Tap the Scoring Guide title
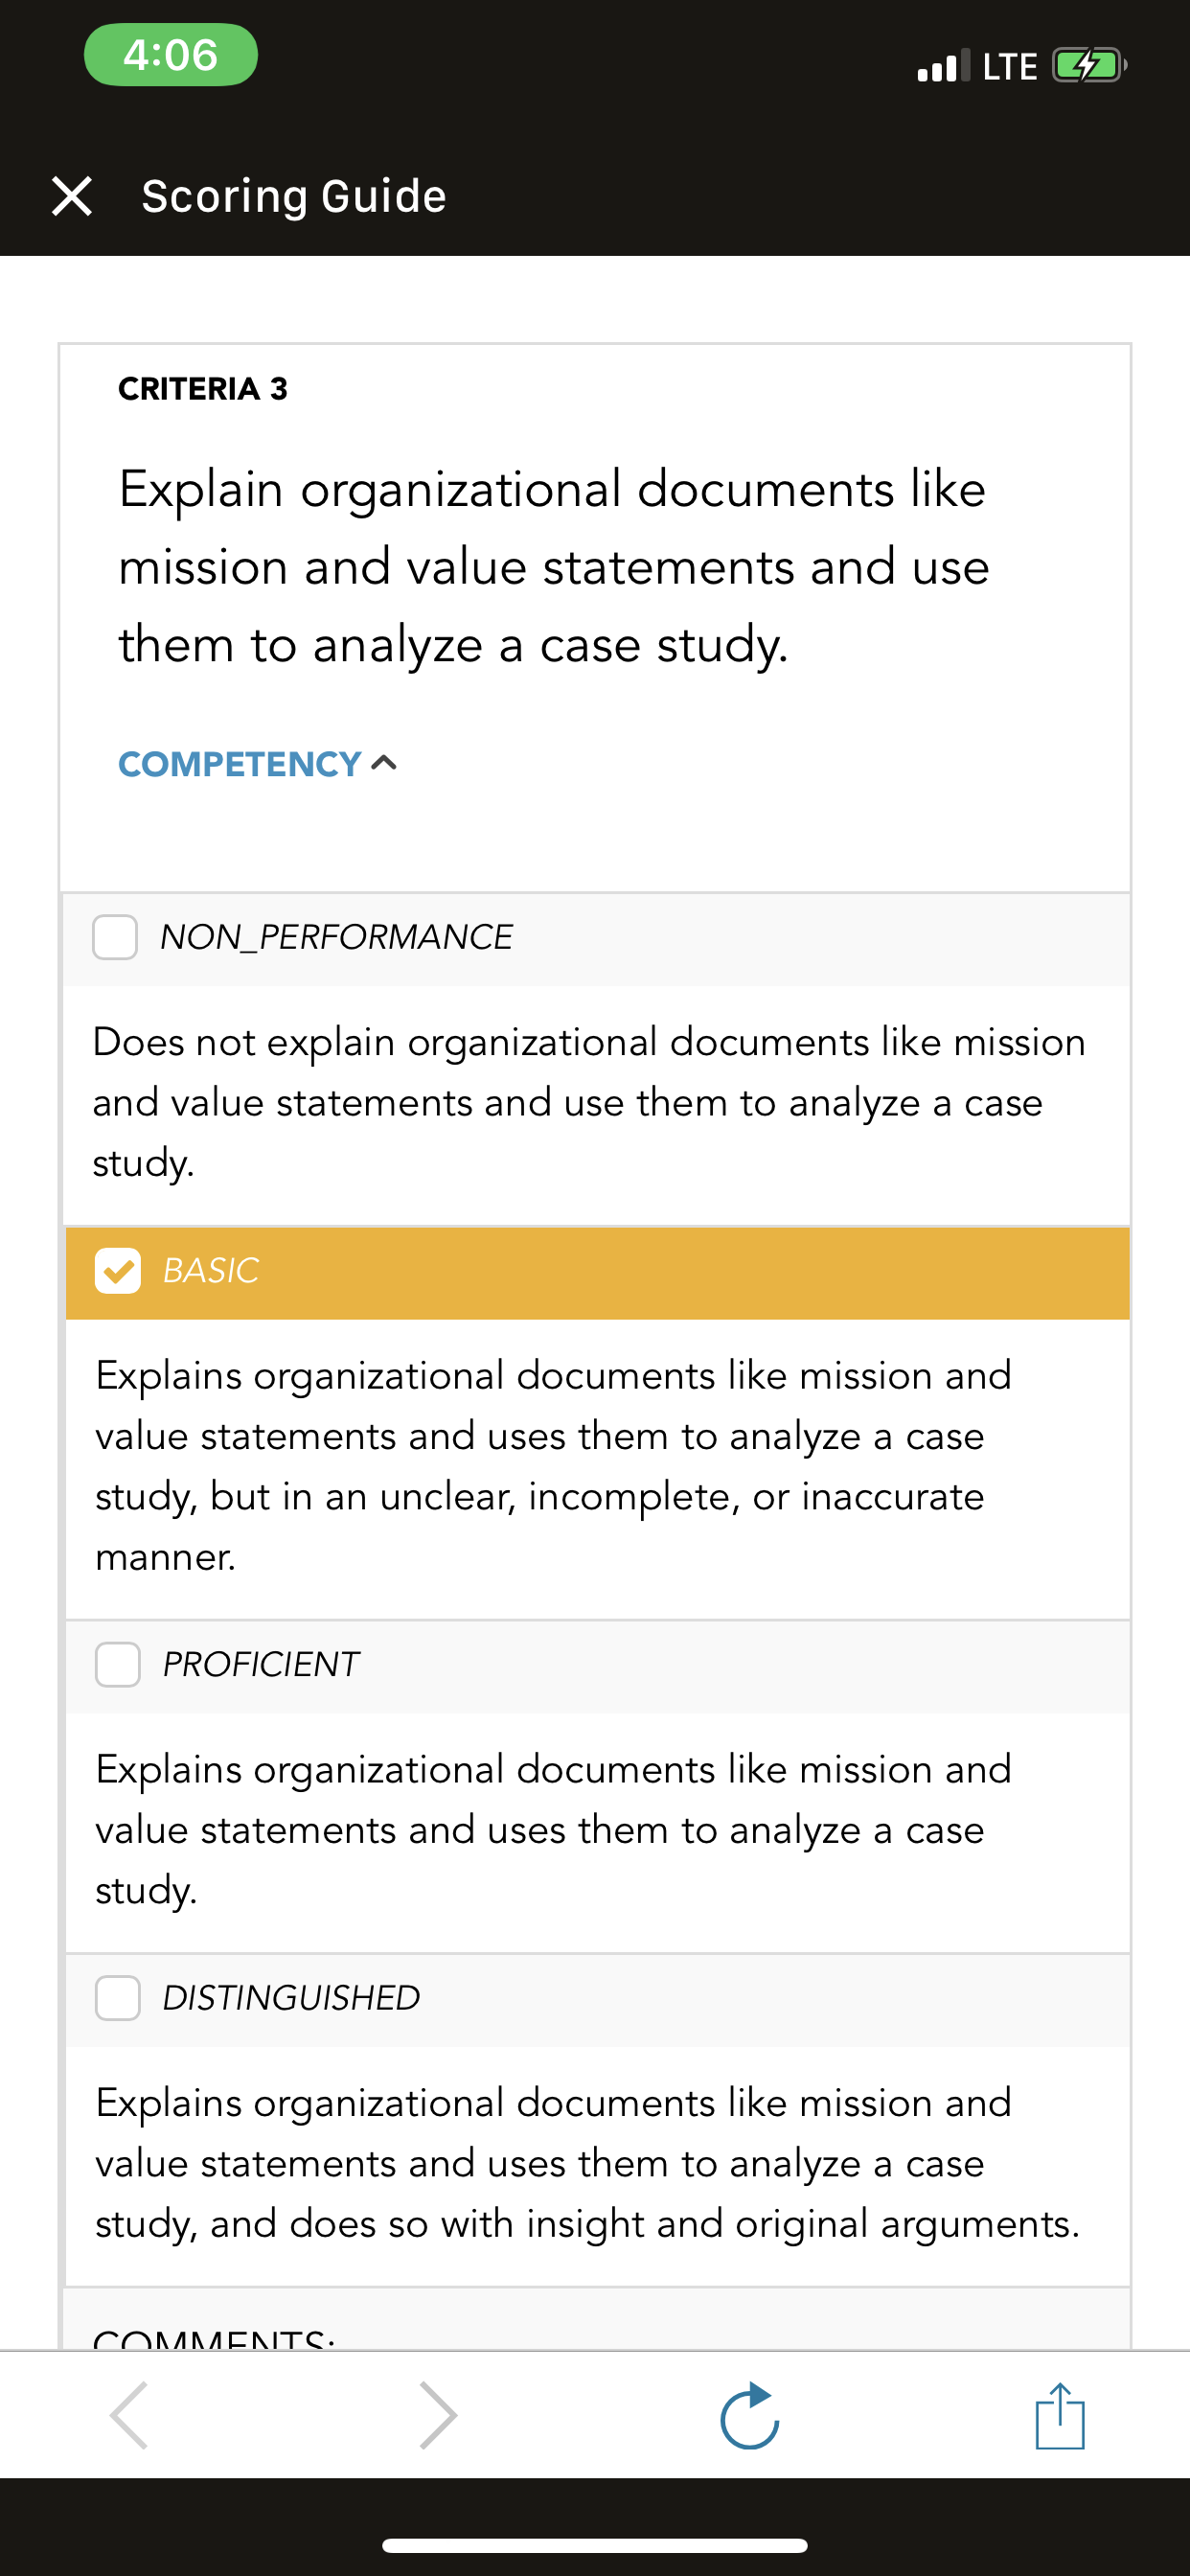This screenshot has width=1190, height=2576. point(294,196)
